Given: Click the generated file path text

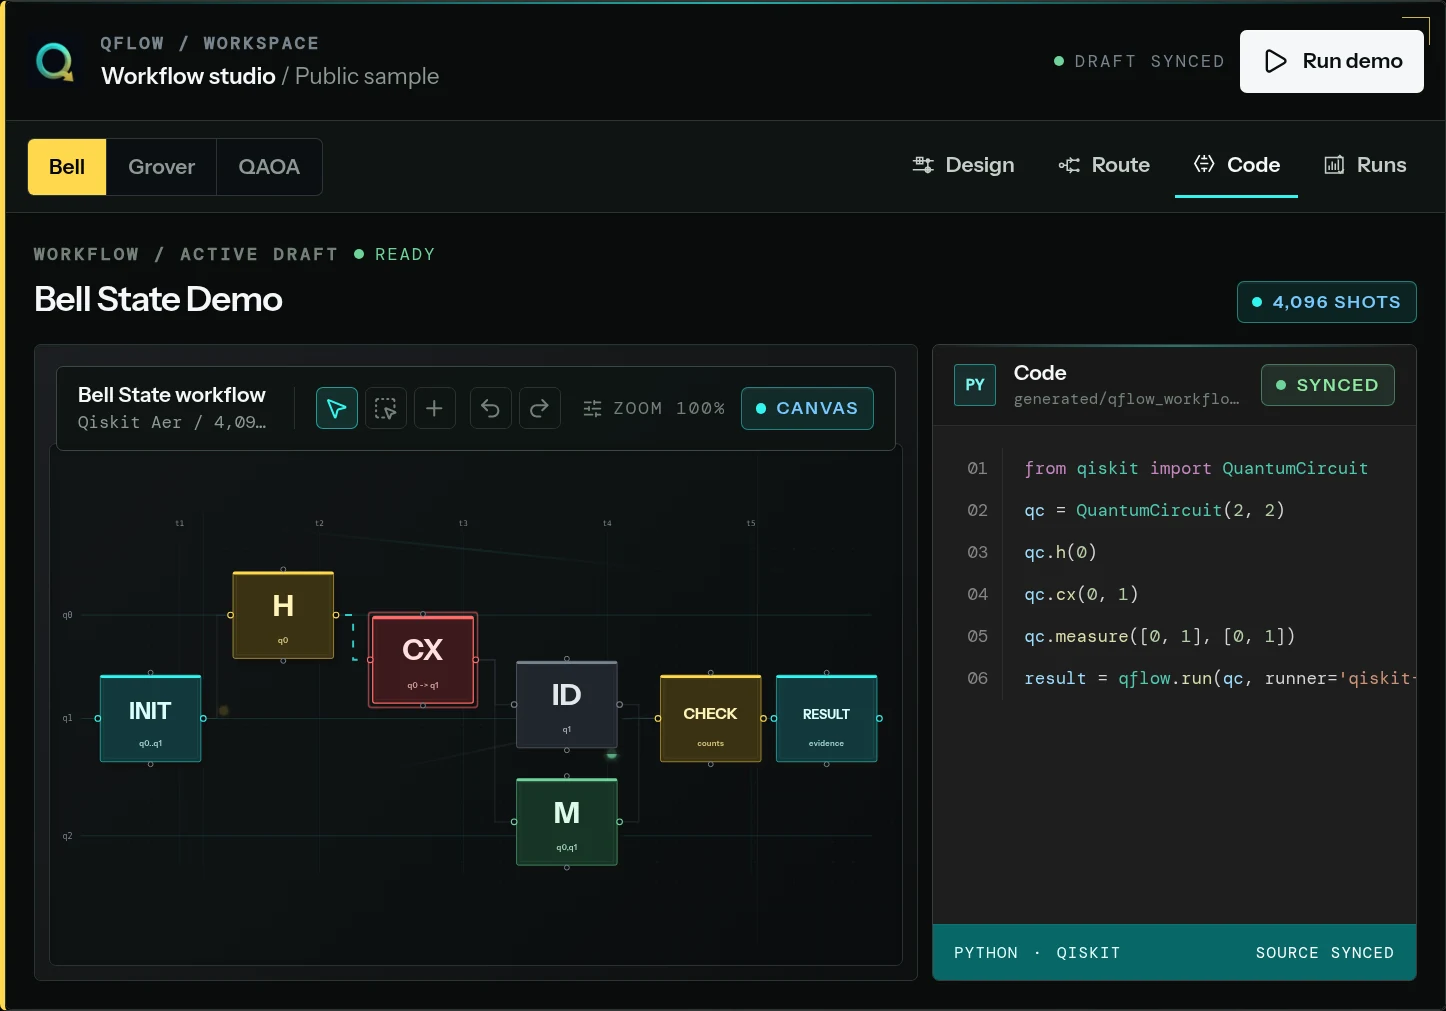Looking at the screenshot, I should [1126, 399].
